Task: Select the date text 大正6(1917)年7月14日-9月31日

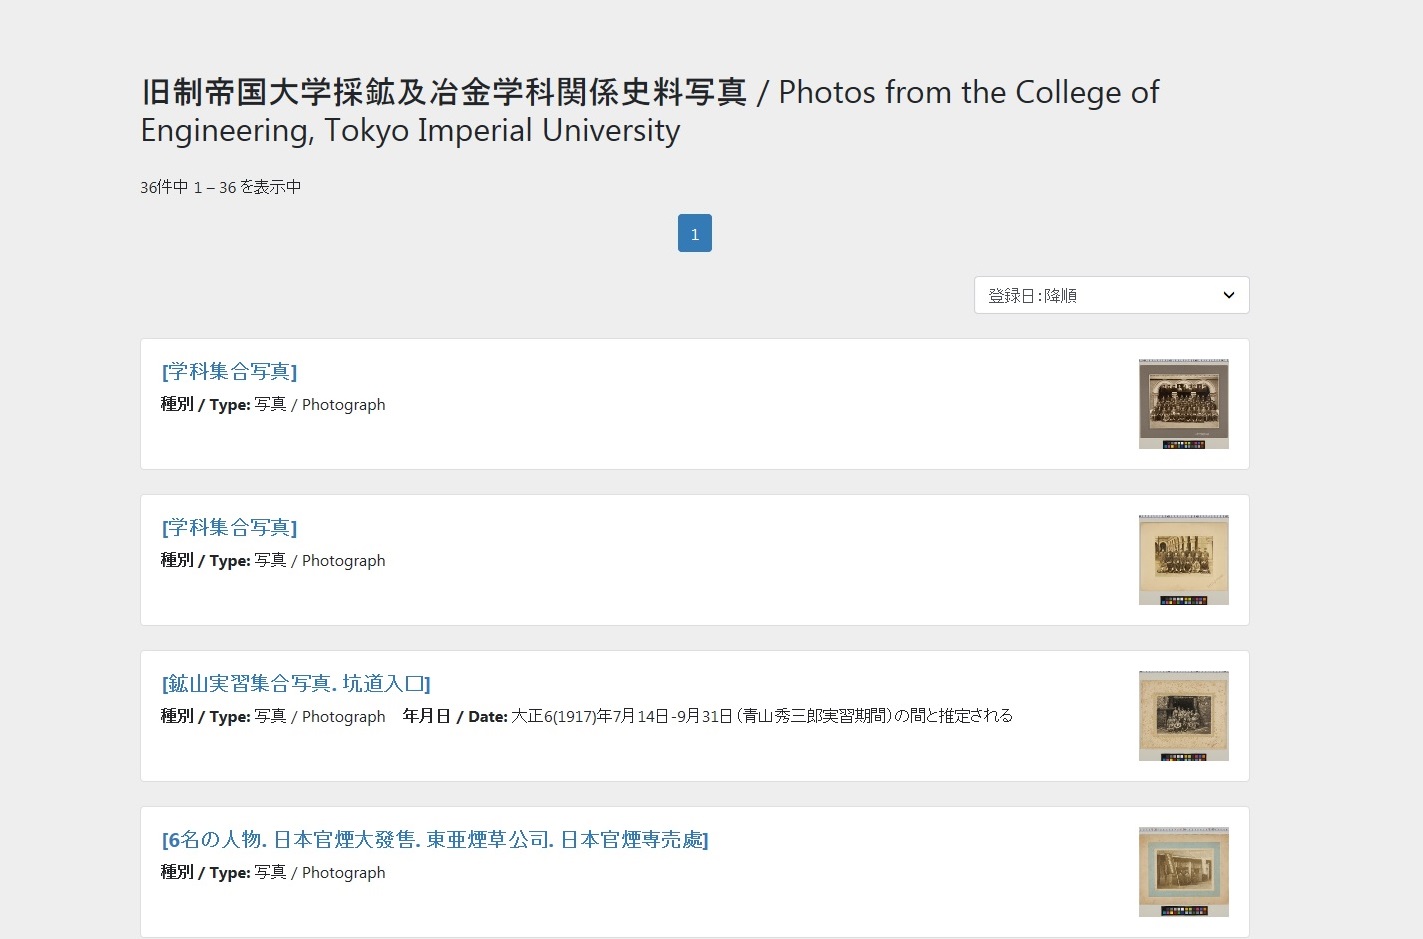Action: point(621,716)
